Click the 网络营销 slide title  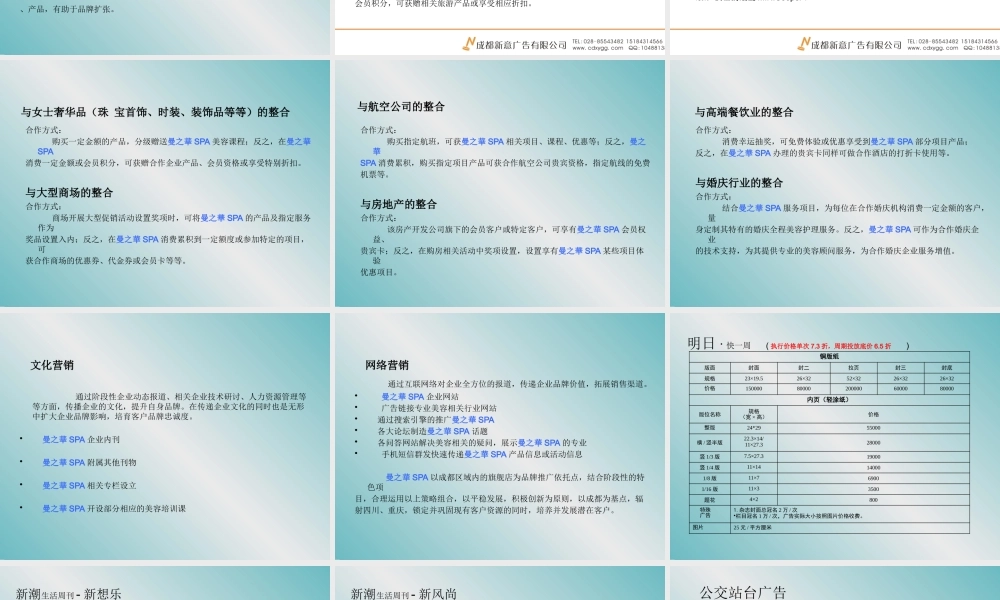coord(386,365)
